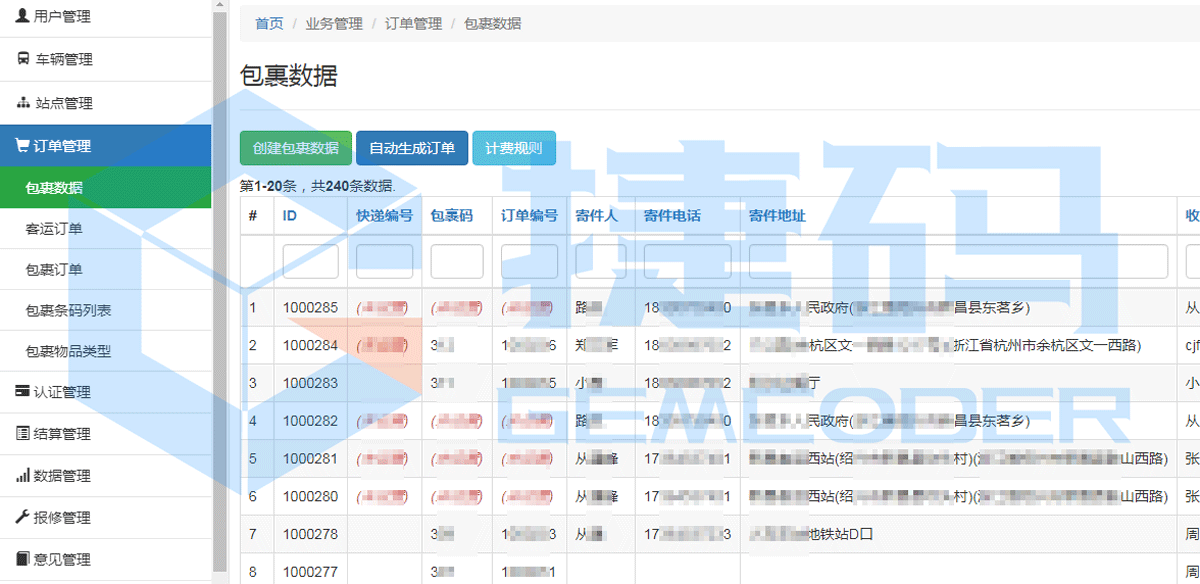Click the shopping cart icon beside 订单管理
Screen dimensions: 1200x584
coord(22,146)
